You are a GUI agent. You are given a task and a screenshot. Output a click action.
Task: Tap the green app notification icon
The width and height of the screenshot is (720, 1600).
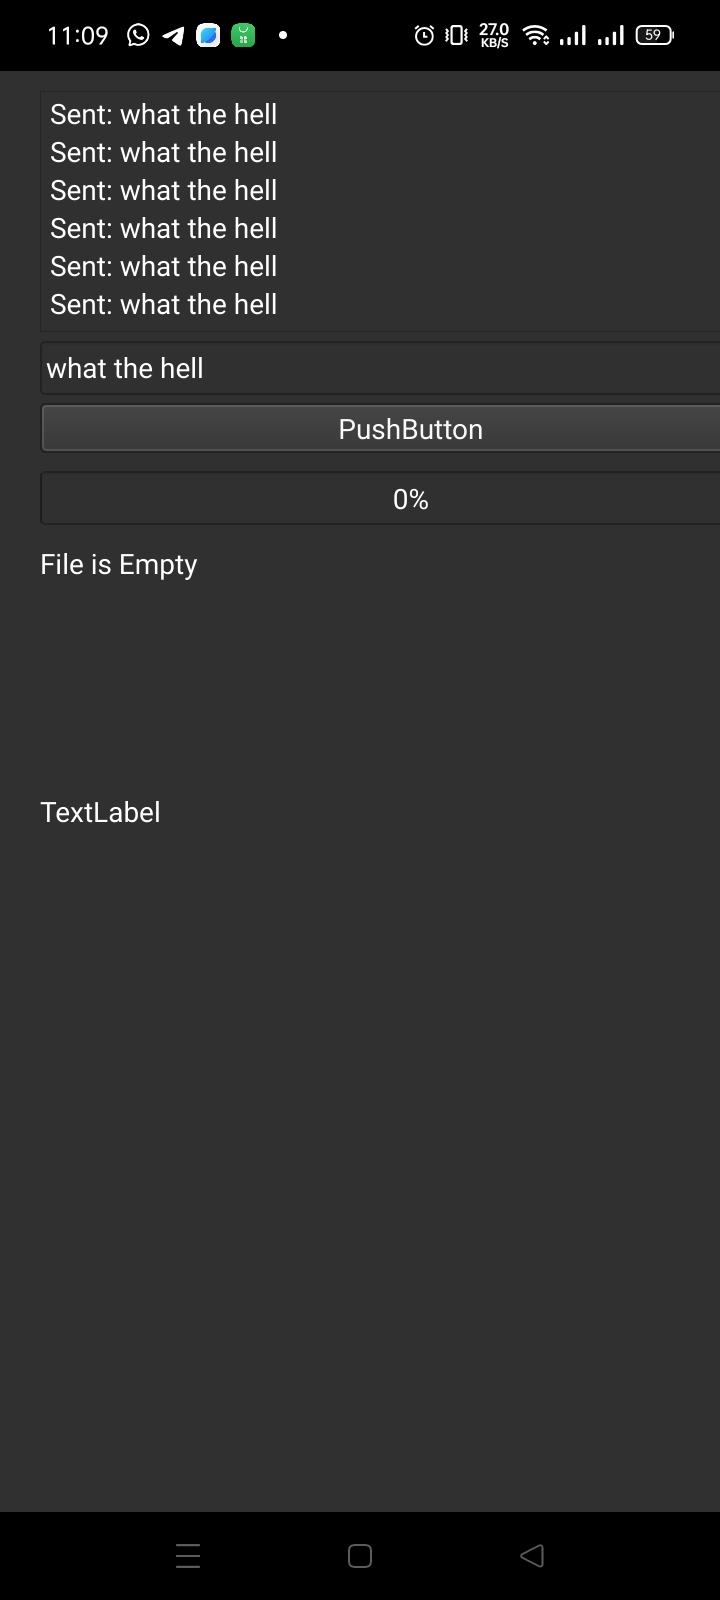coord(243,36)
